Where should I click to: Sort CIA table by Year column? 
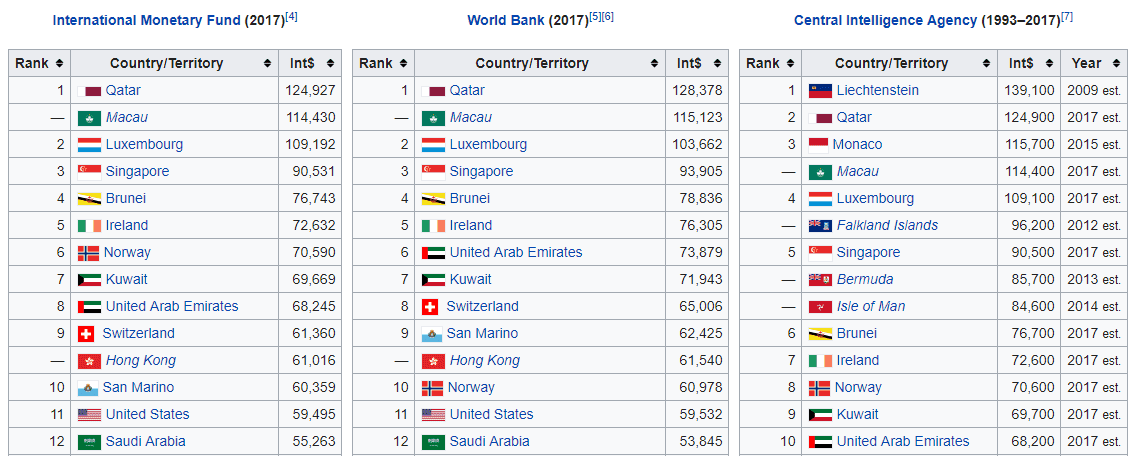click(x=1094, y=63)
